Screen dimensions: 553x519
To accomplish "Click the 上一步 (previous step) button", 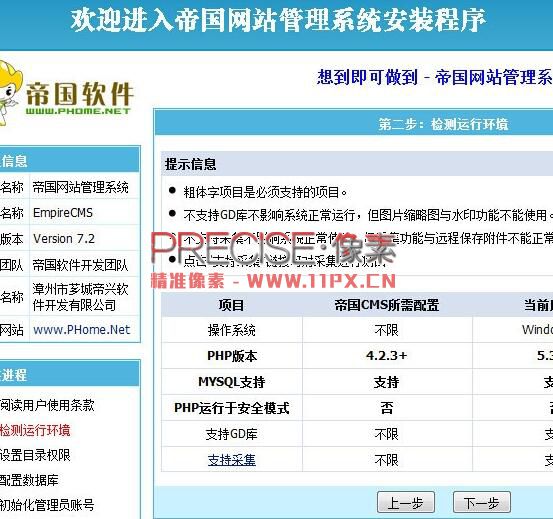I will tap(406, 502).
